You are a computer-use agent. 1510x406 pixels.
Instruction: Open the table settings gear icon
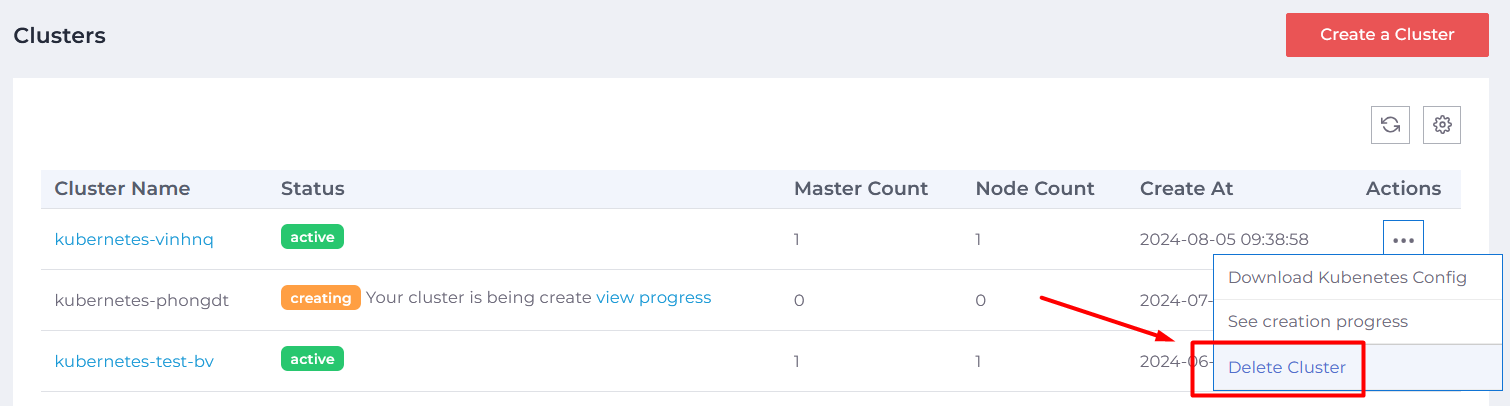click(x=1442, y=125)
